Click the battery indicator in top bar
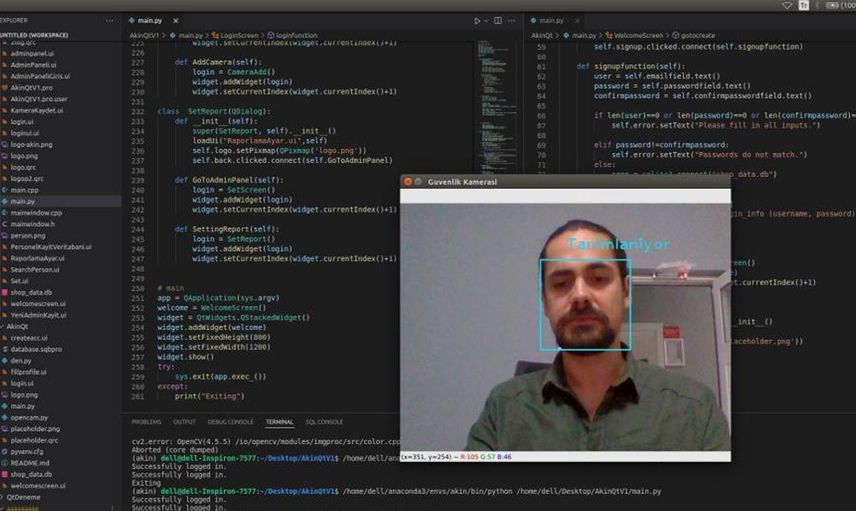856x511 pixels. [x=833, y=5]
